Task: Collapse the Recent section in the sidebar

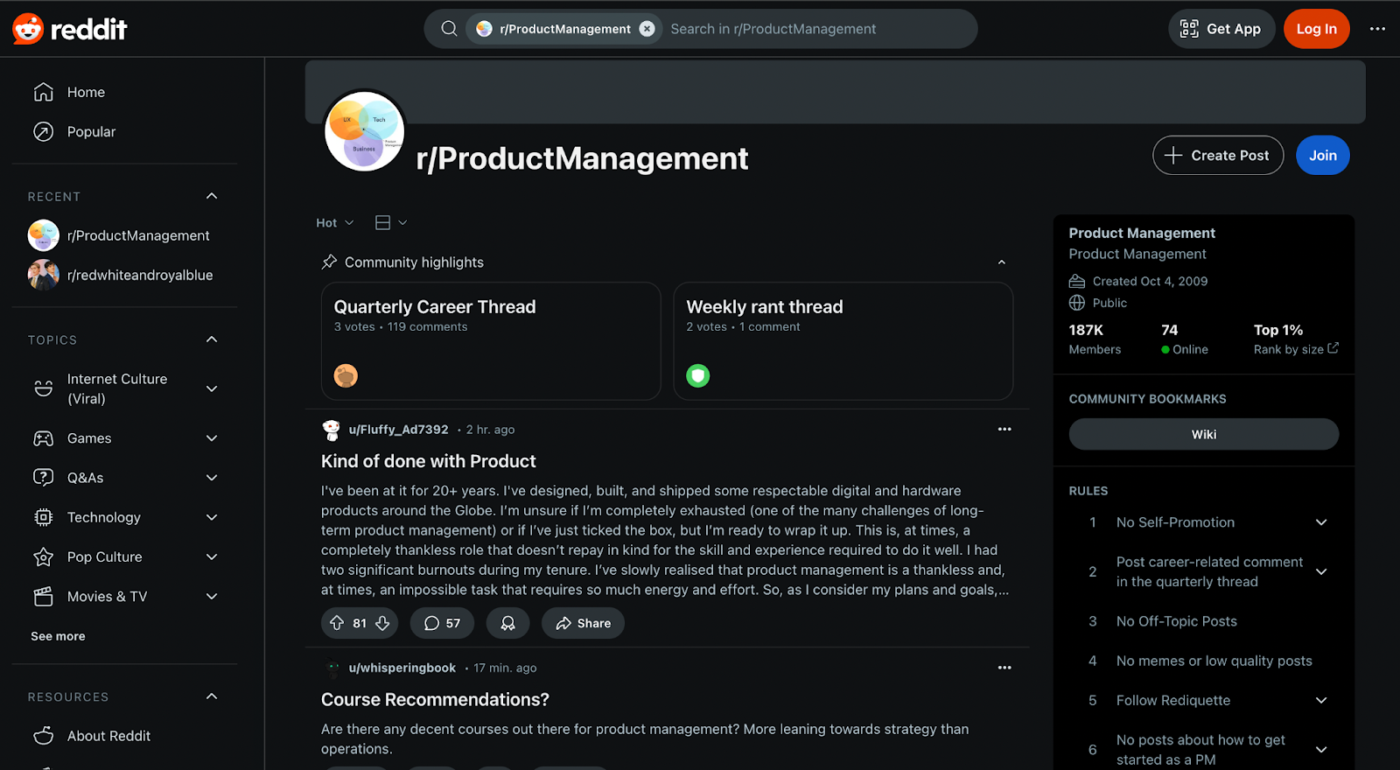Action: pyautogui.click(x=212, y=196)
